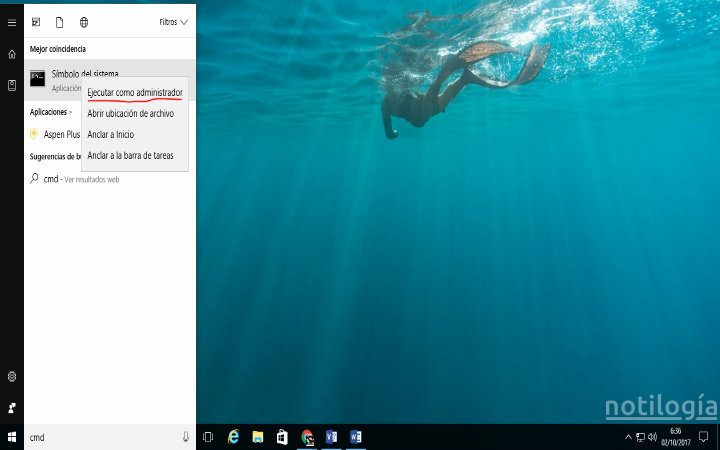Open the hamburger menu in search panel
Screen dimensions: 720x450
pos(12,22)
